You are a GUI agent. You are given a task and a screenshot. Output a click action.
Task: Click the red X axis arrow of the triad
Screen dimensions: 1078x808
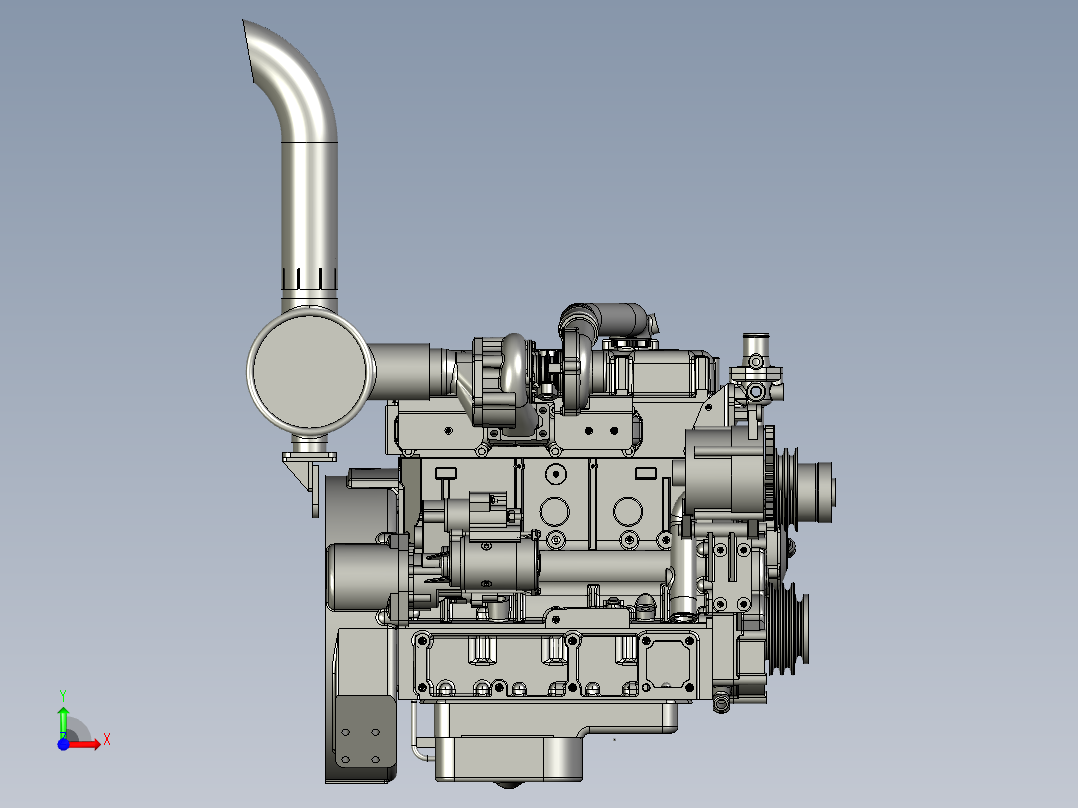[85, 744]
